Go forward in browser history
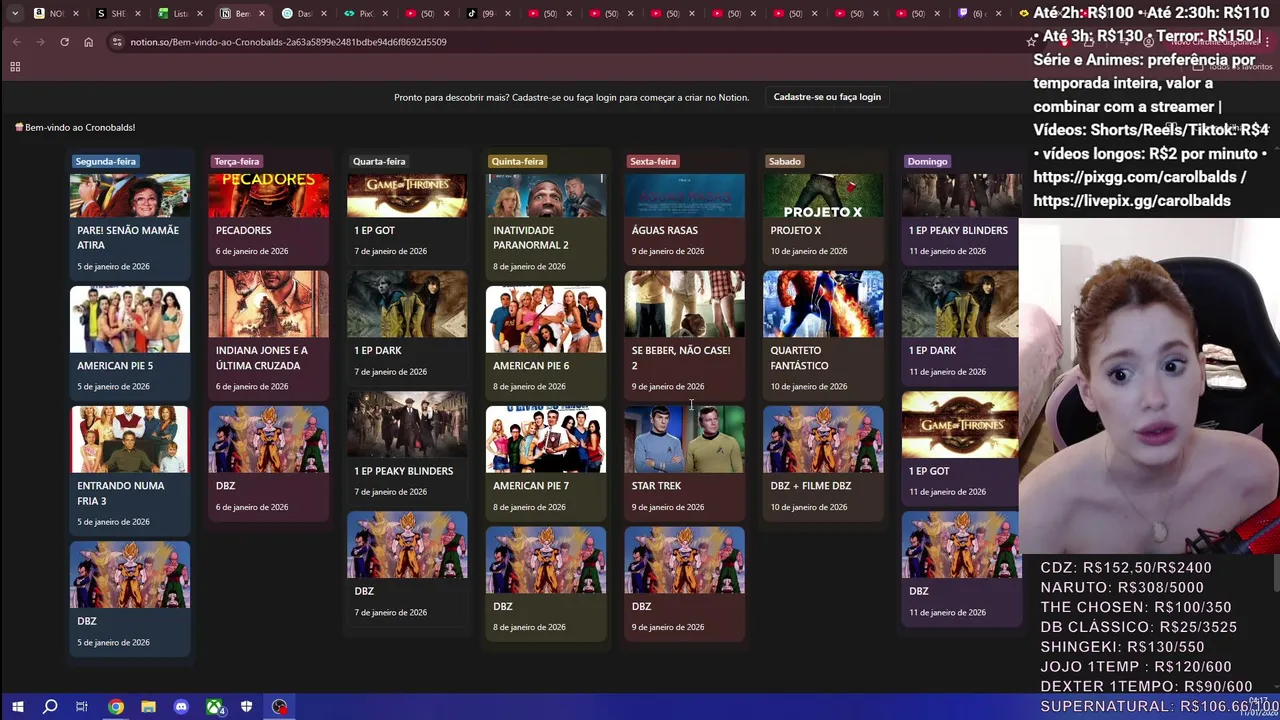 click(x=40, y=42)
